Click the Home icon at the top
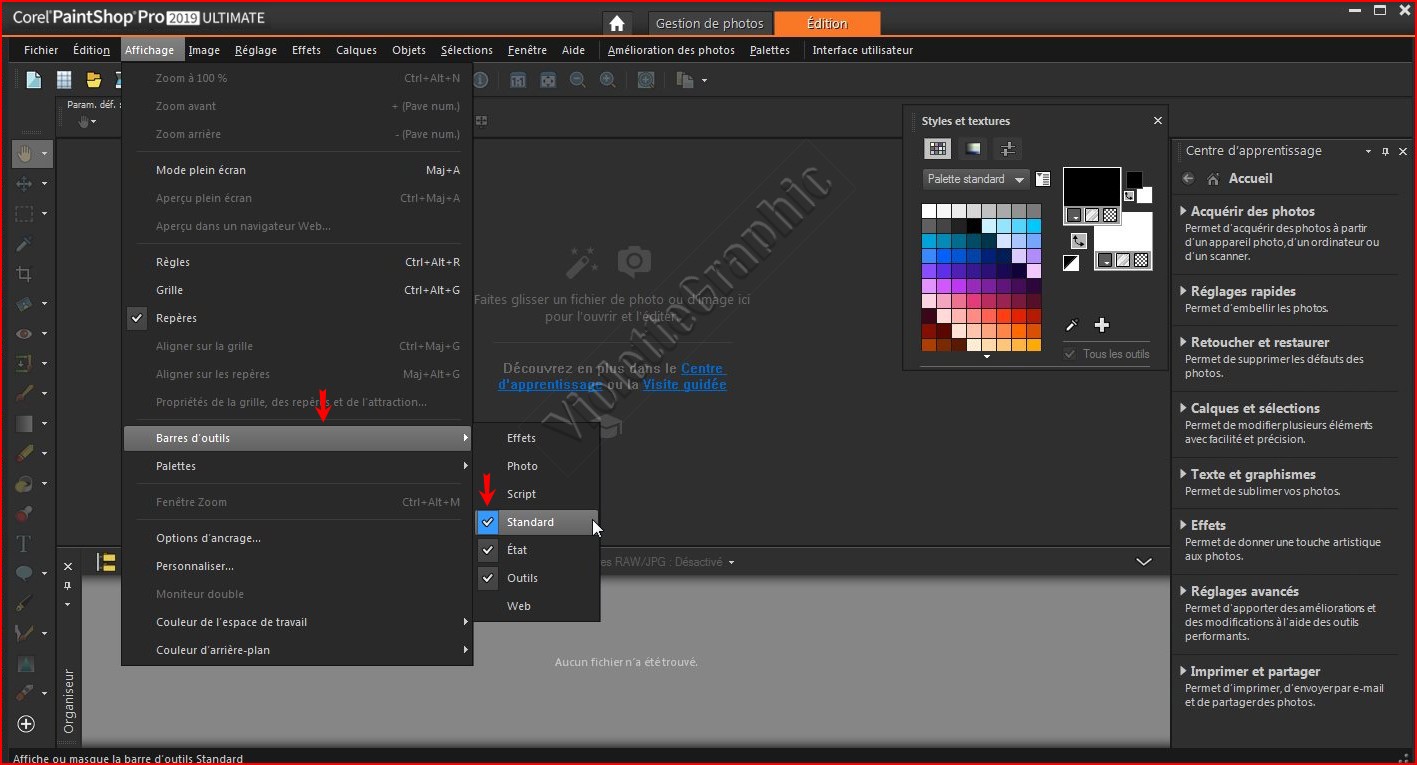 [617, 24]
